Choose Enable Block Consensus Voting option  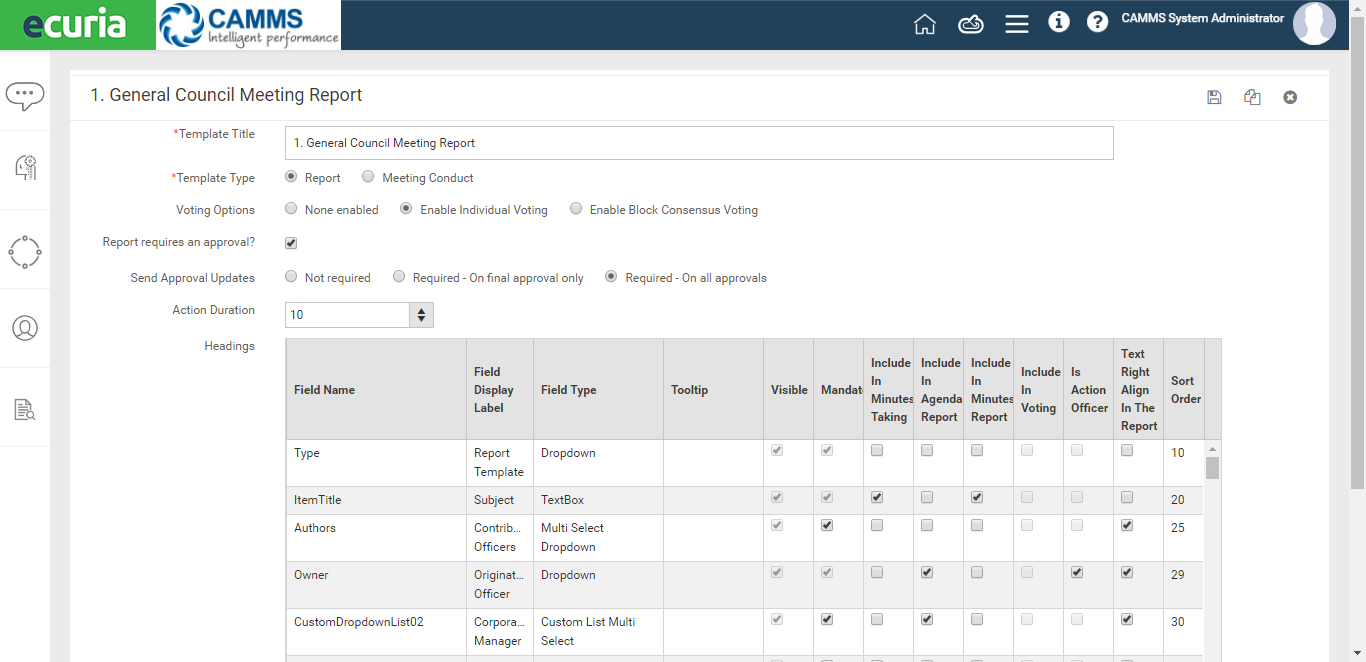tap(576, 209)
